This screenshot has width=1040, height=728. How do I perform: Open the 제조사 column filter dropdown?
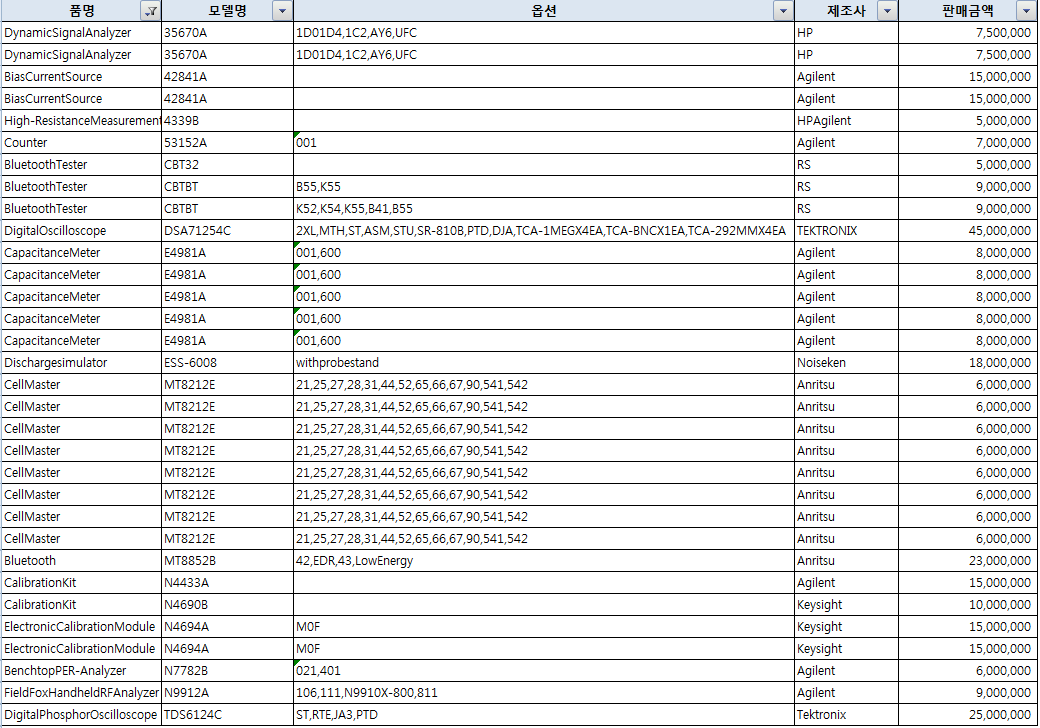tap(886, 11)
